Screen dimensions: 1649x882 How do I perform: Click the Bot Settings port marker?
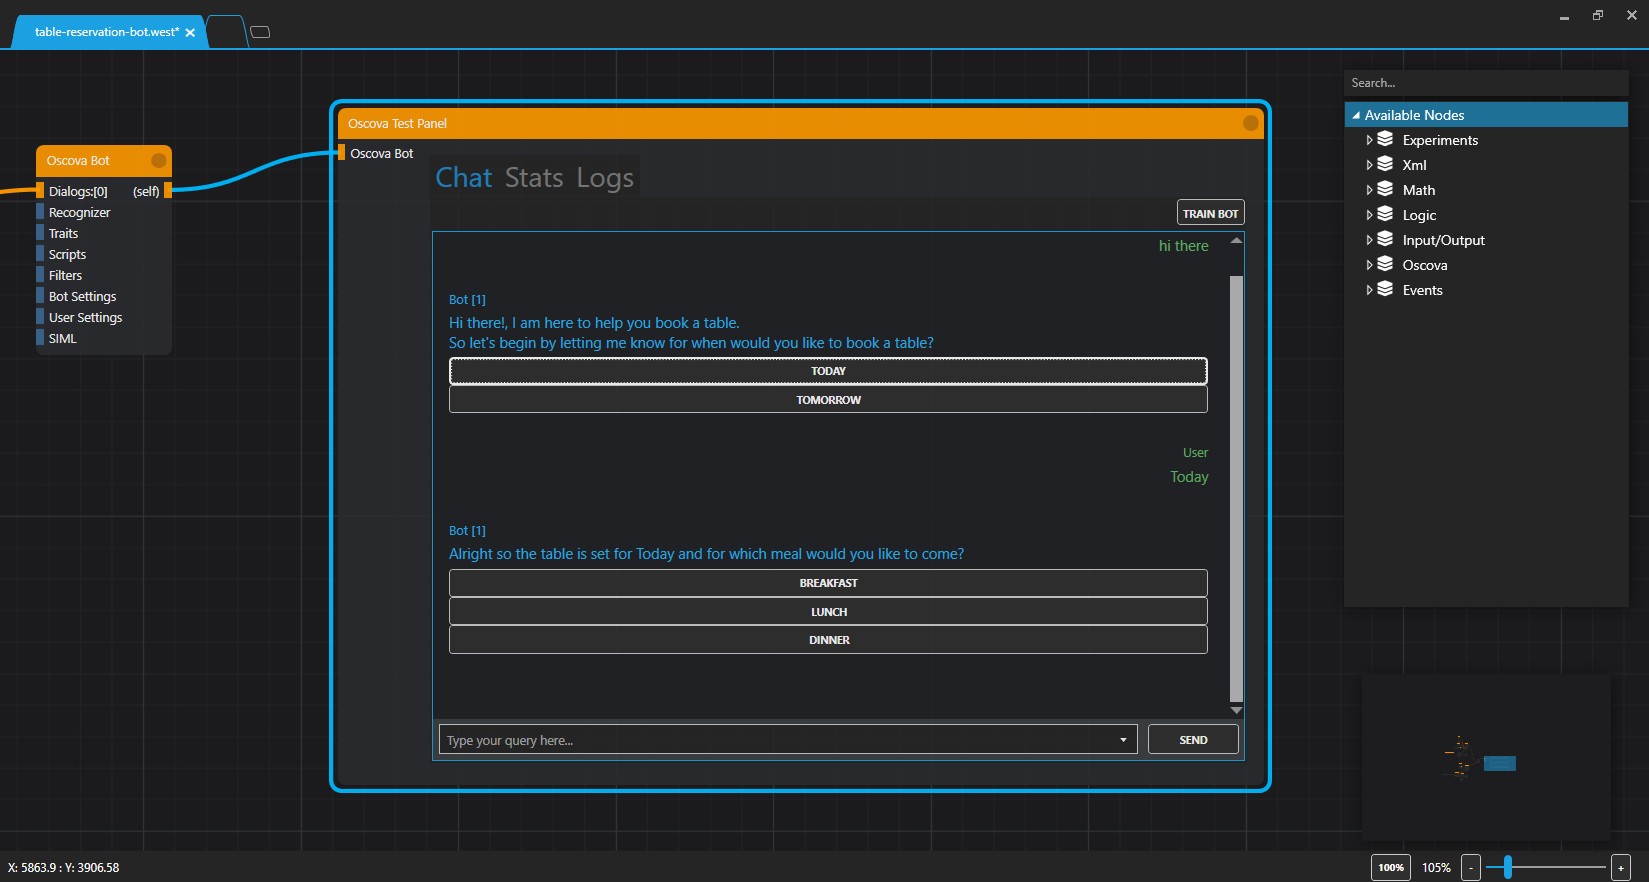click(40, 296)
